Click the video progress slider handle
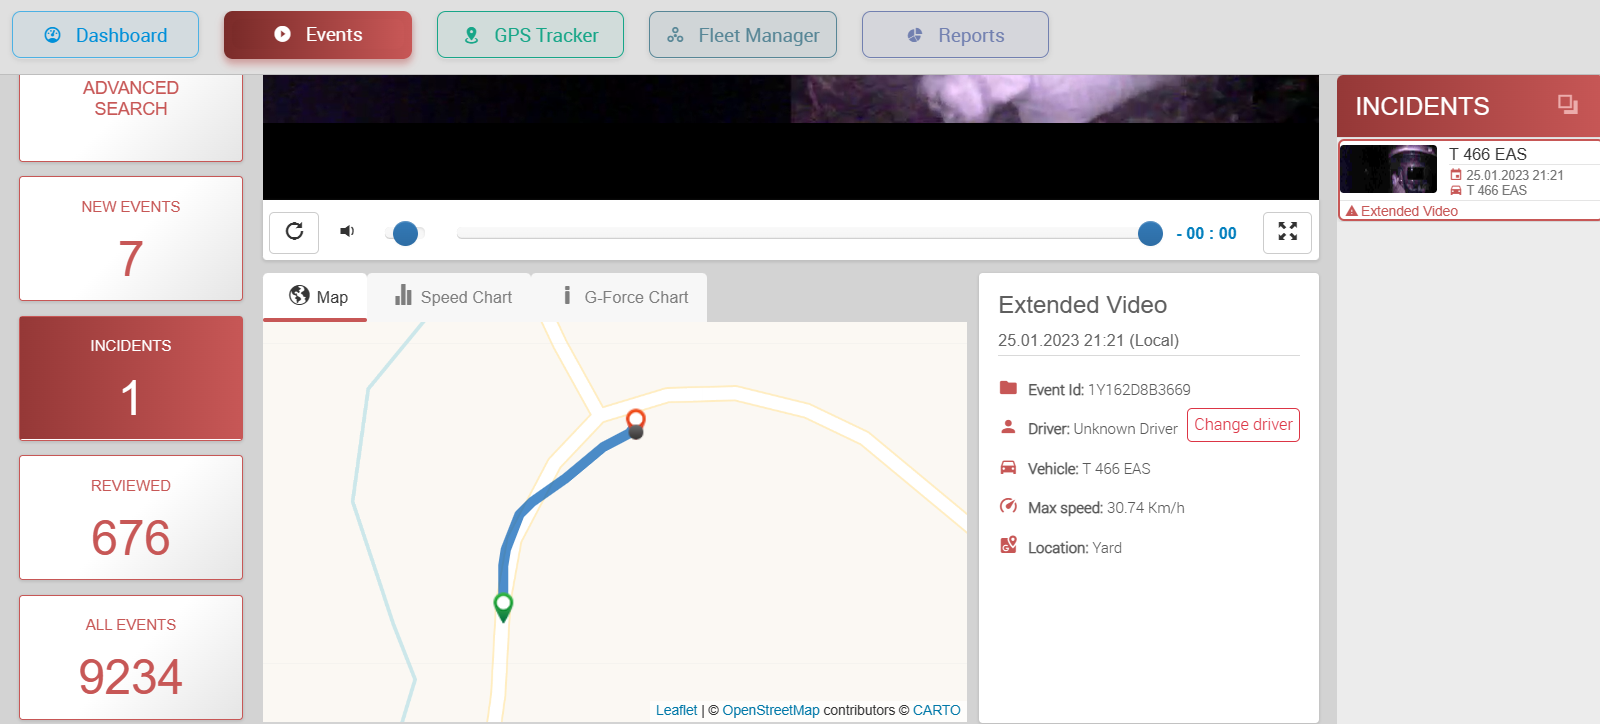The height and width of the screenshot is (724, 1600). (x=1150, y=233)
